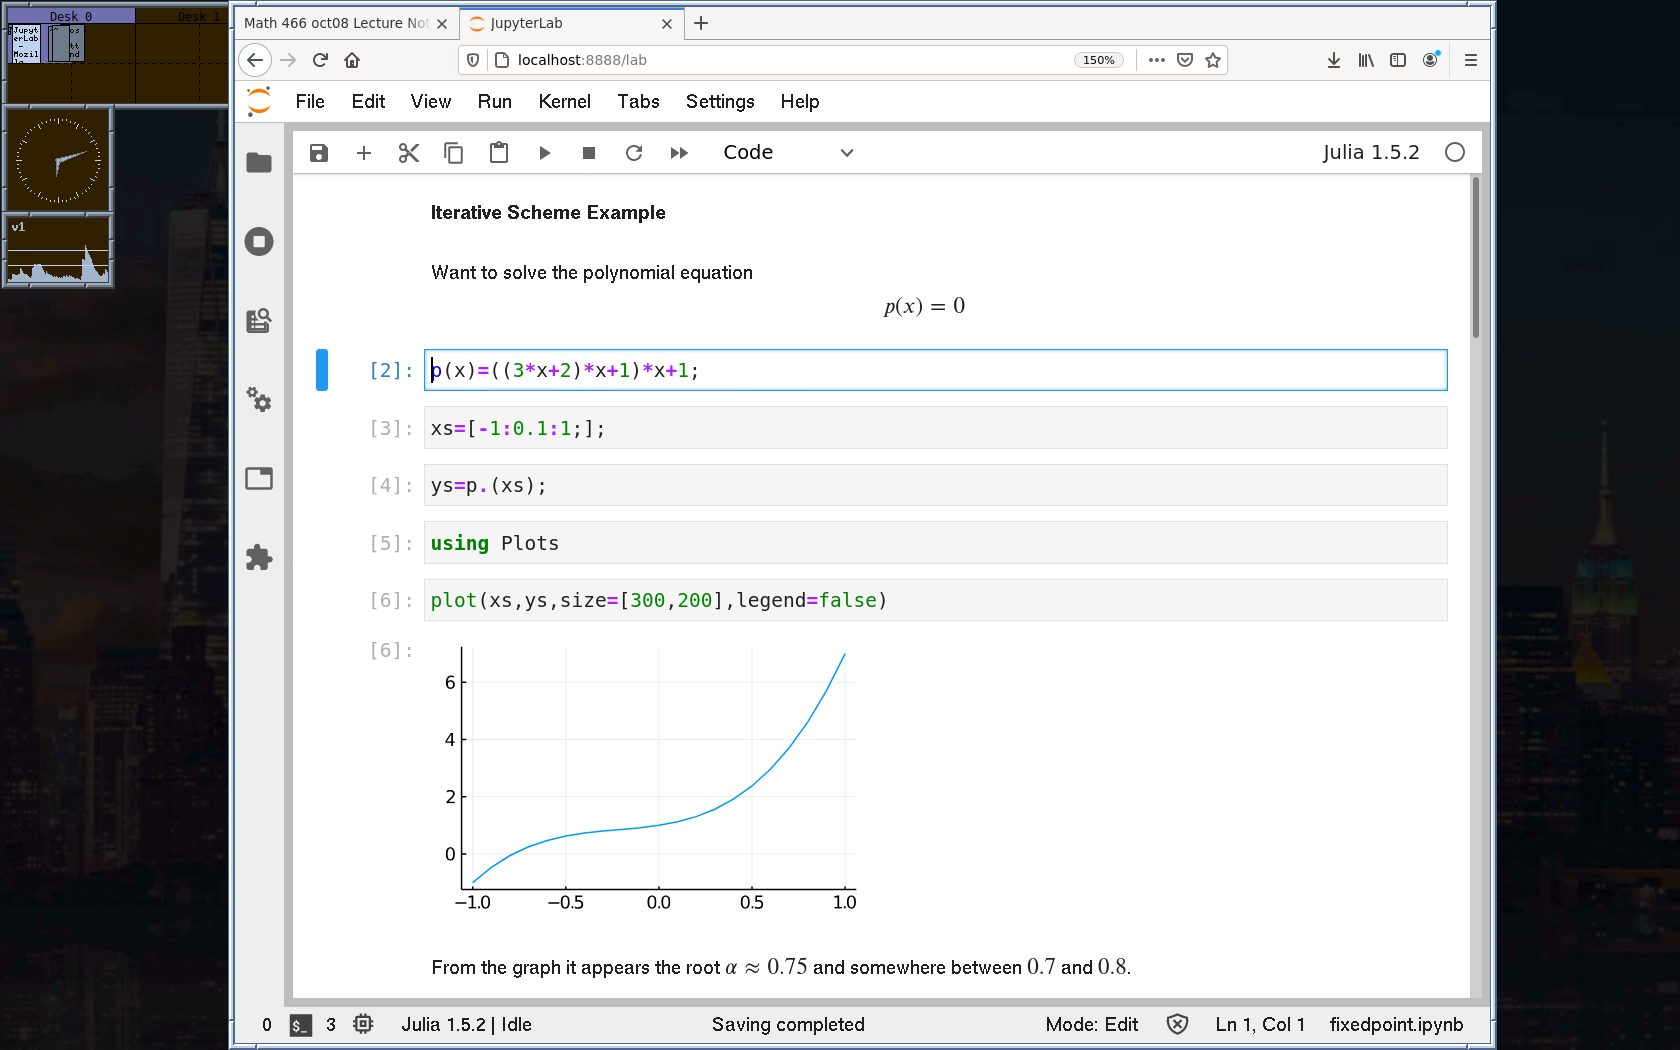Click the 150% zoom level indicator
The width and height of the screenshot is (1680, 1050).
(1098, 60)
